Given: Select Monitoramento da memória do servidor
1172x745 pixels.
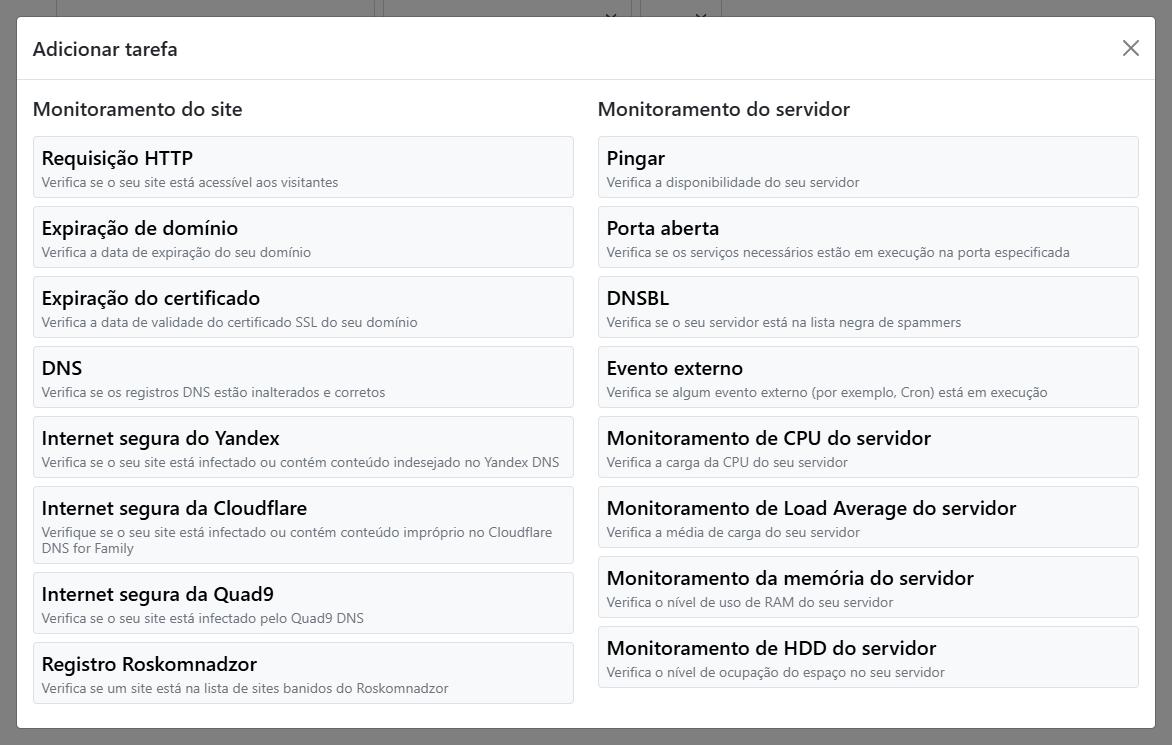Looking at the screenshot, I should pos(868,587).
